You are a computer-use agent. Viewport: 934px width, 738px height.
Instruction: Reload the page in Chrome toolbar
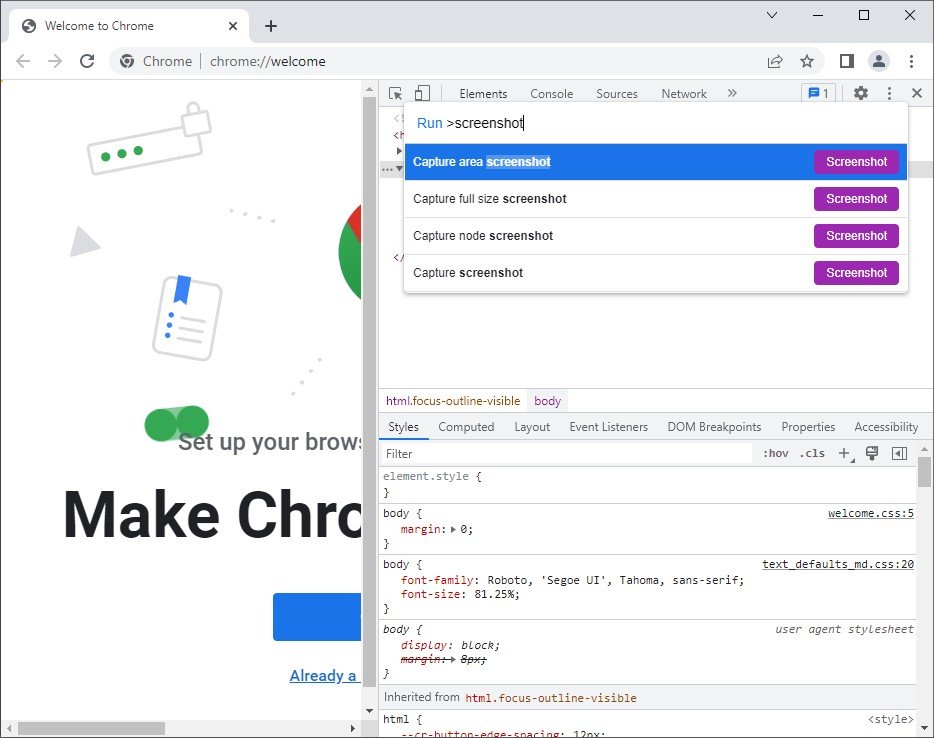87,61
